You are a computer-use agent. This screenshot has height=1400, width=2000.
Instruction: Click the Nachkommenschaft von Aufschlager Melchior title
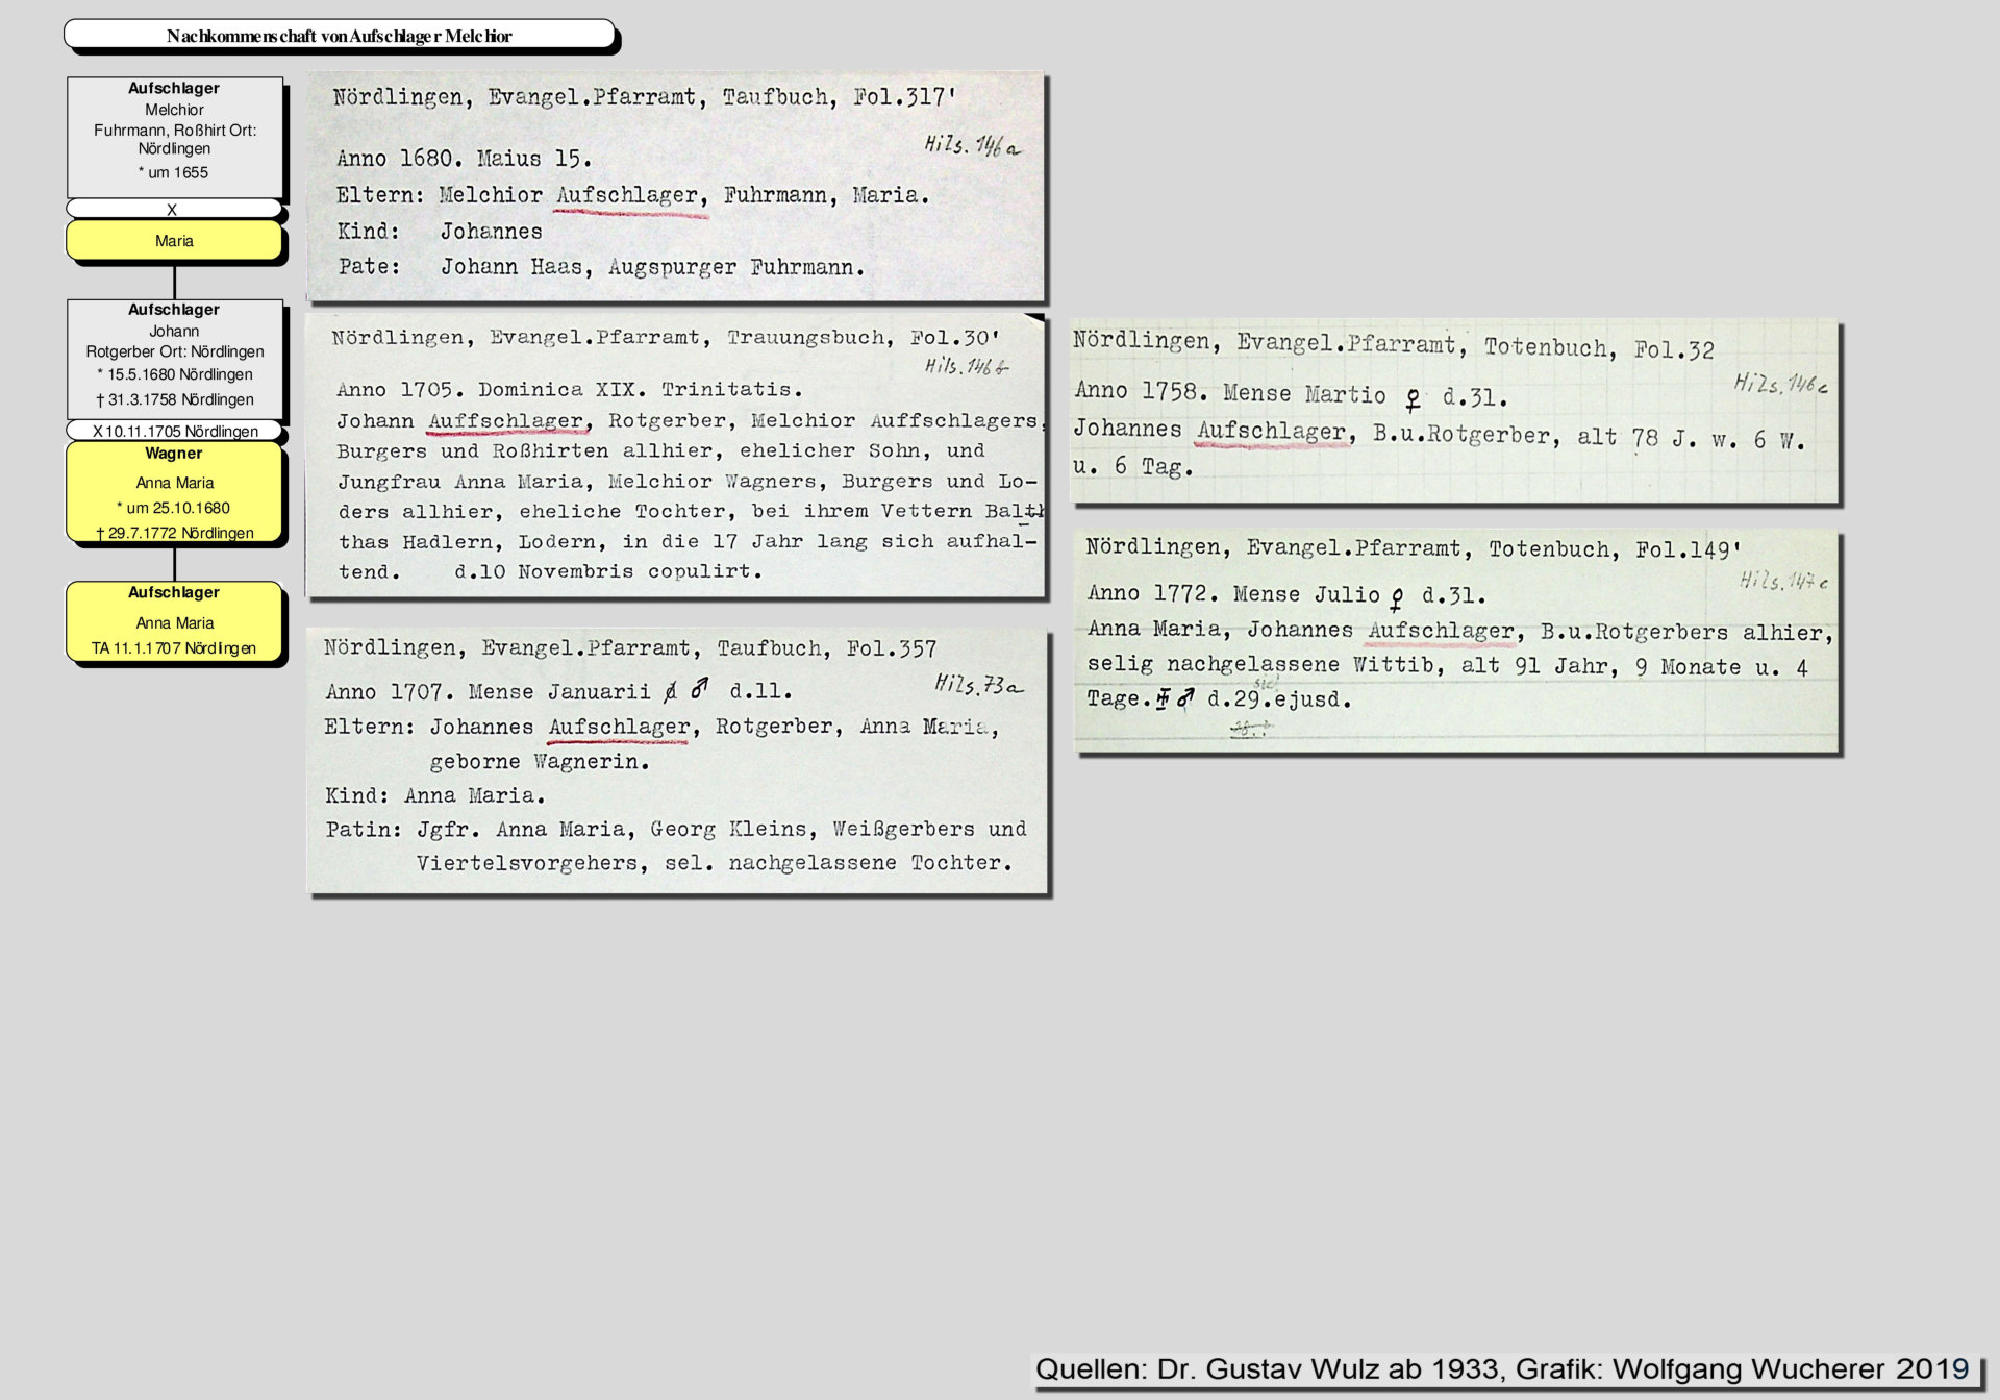click(339, 36)
